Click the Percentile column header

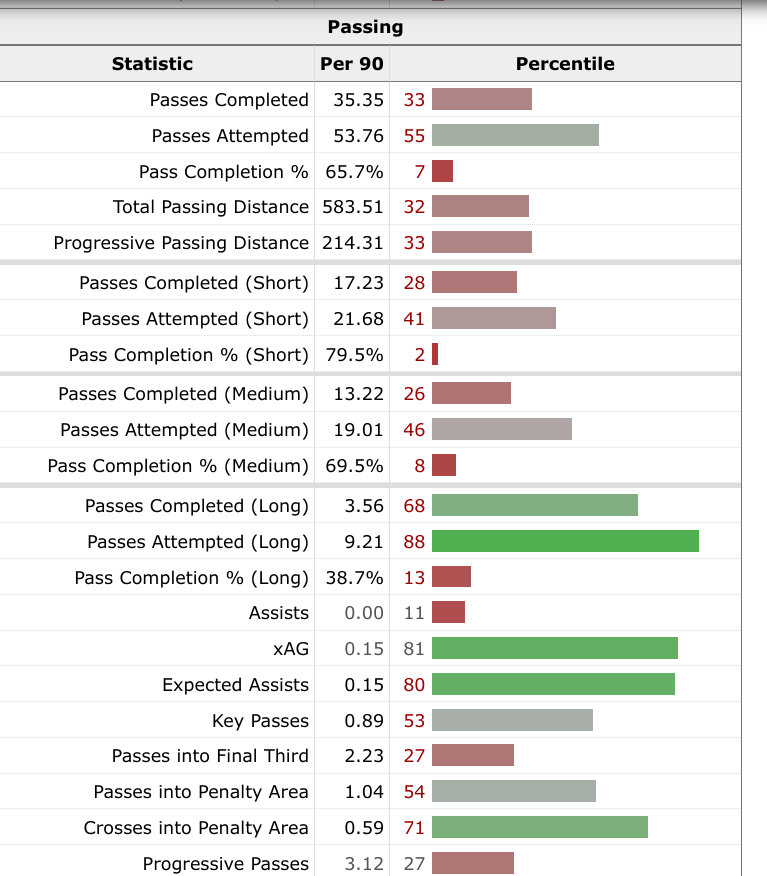pyautogui.click(x=565, y=64)
